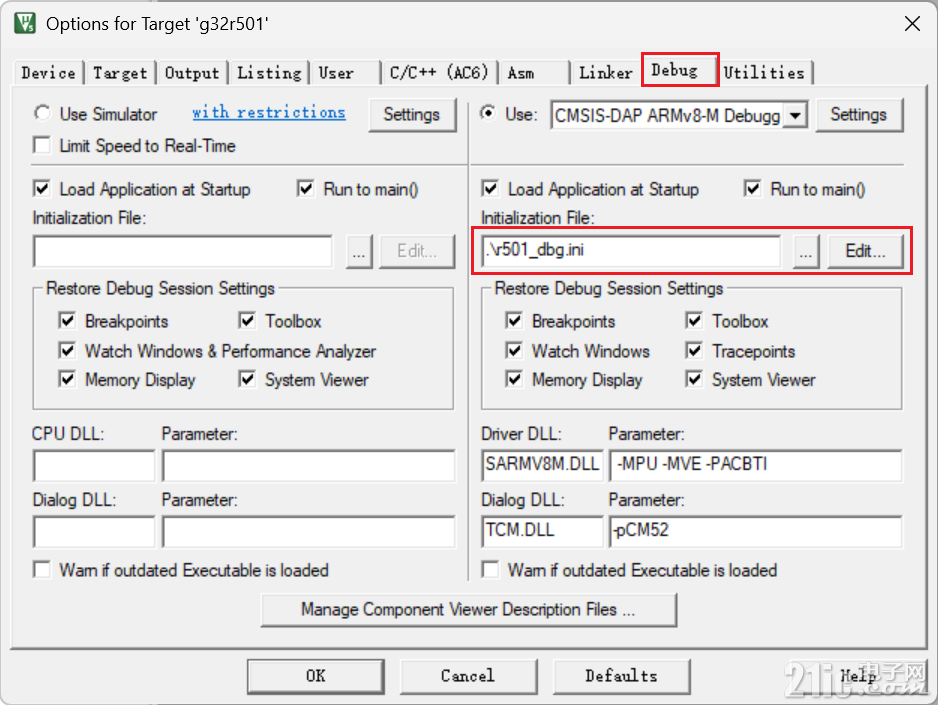
Task: Click the simulator Dialog DLL Parameter field
Action: 308,532
